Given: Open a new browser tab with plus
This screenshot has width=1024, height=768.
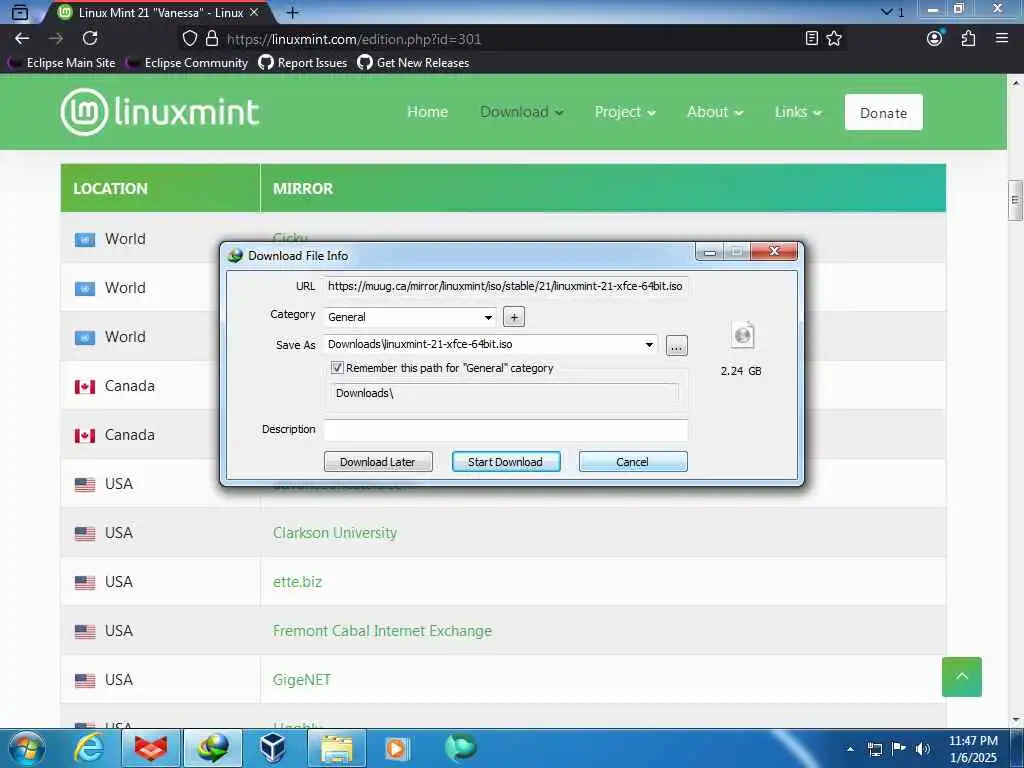Looking at the screenshot, I should coord(293,12).
